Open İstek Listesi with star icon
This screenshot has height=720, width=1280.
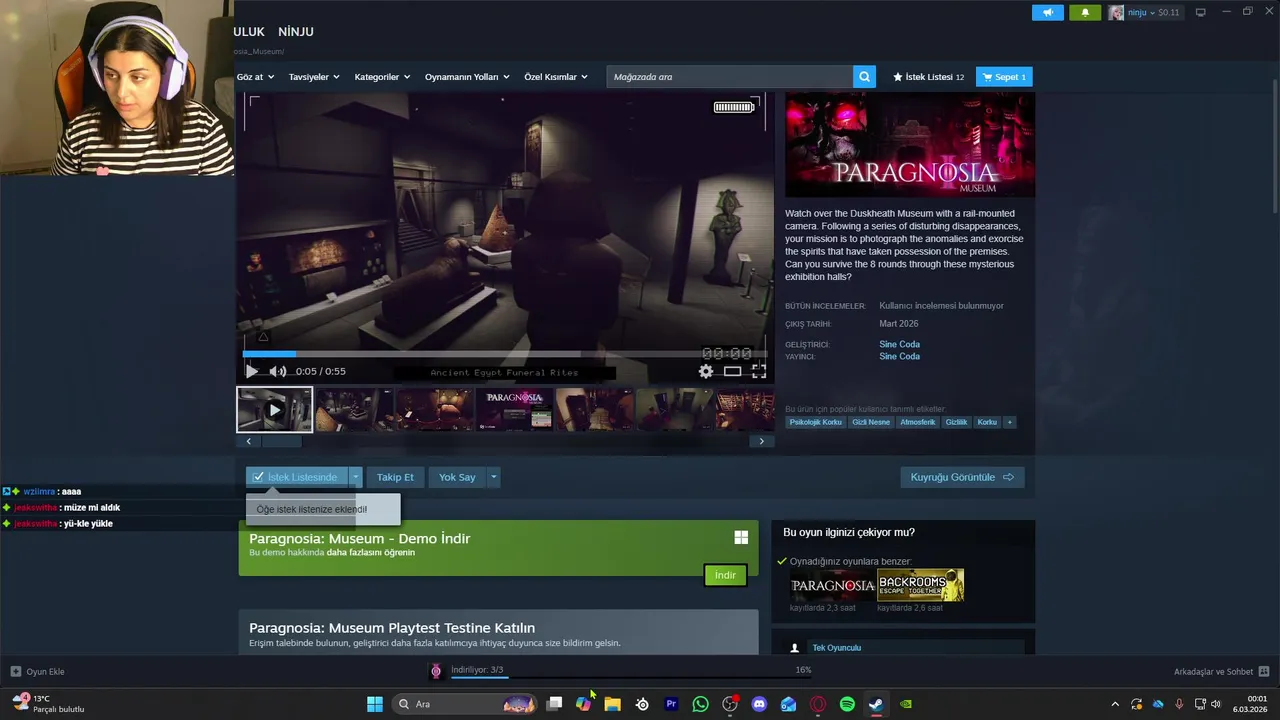click(928, 77)
